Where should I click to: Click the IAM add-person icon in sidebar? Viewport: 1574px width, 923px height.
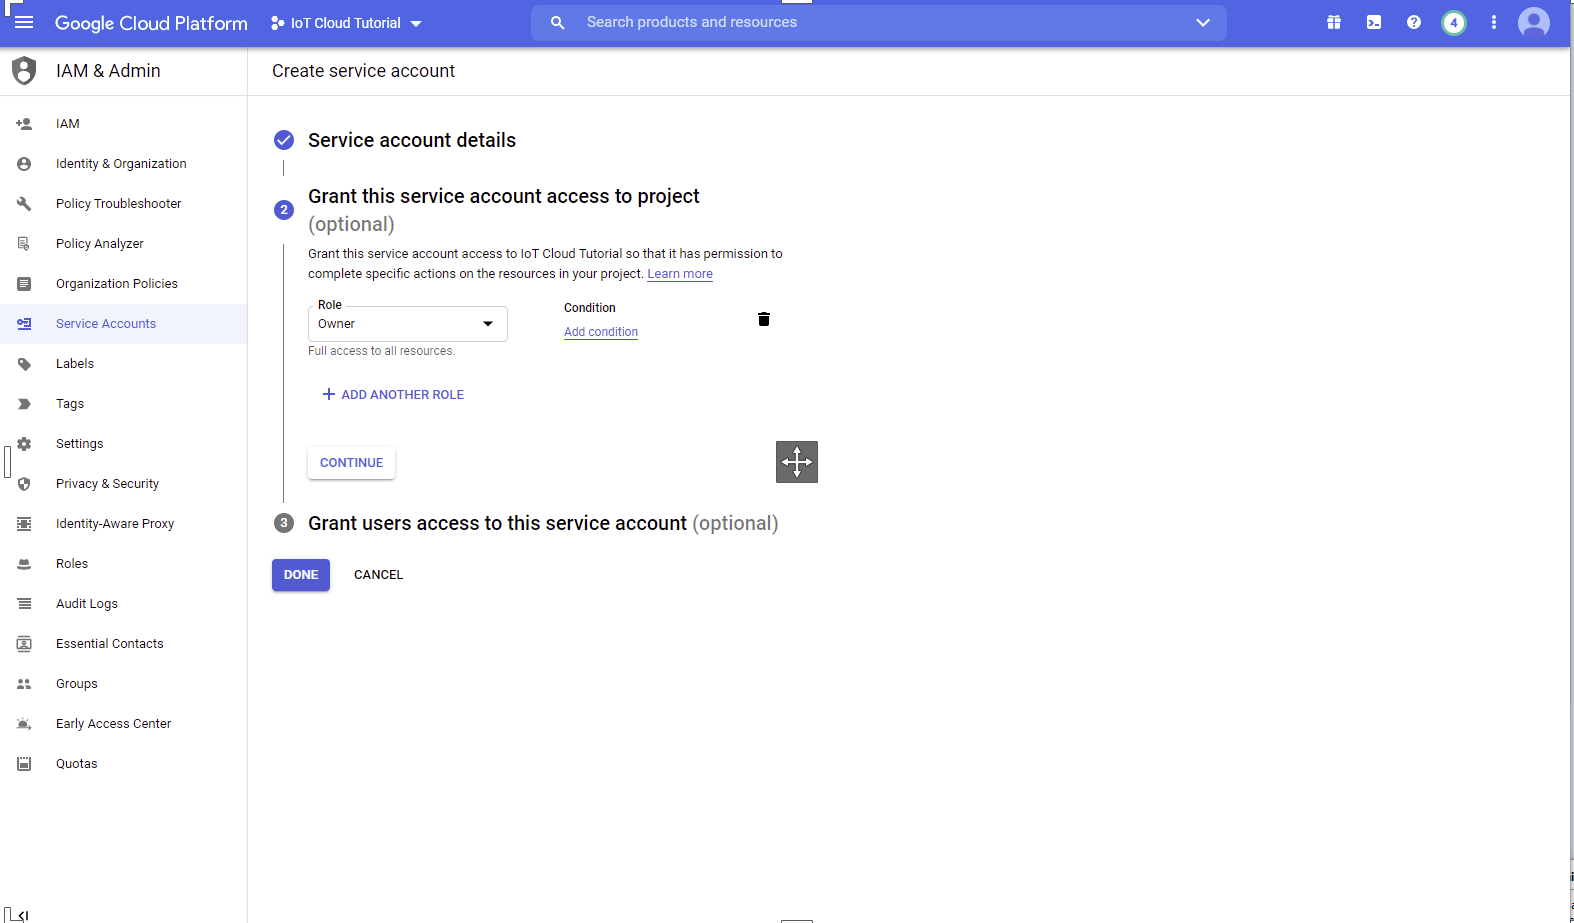[x=24, y=124]
